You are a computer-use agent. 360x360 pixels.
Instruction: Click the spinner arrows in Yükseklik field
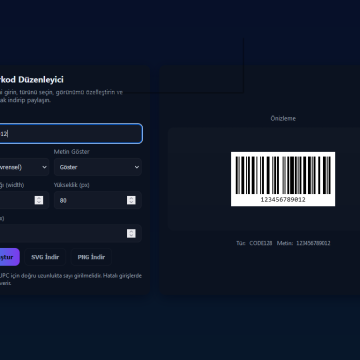[131, 200]
